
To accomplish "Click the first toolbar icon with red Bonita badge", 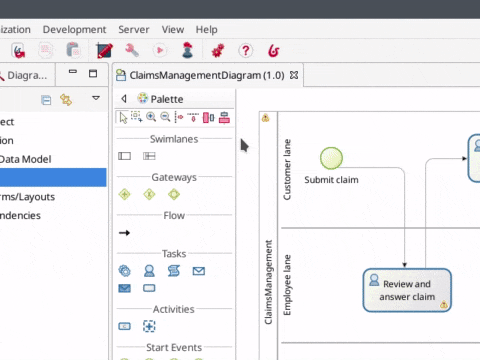I will point(18,50).
